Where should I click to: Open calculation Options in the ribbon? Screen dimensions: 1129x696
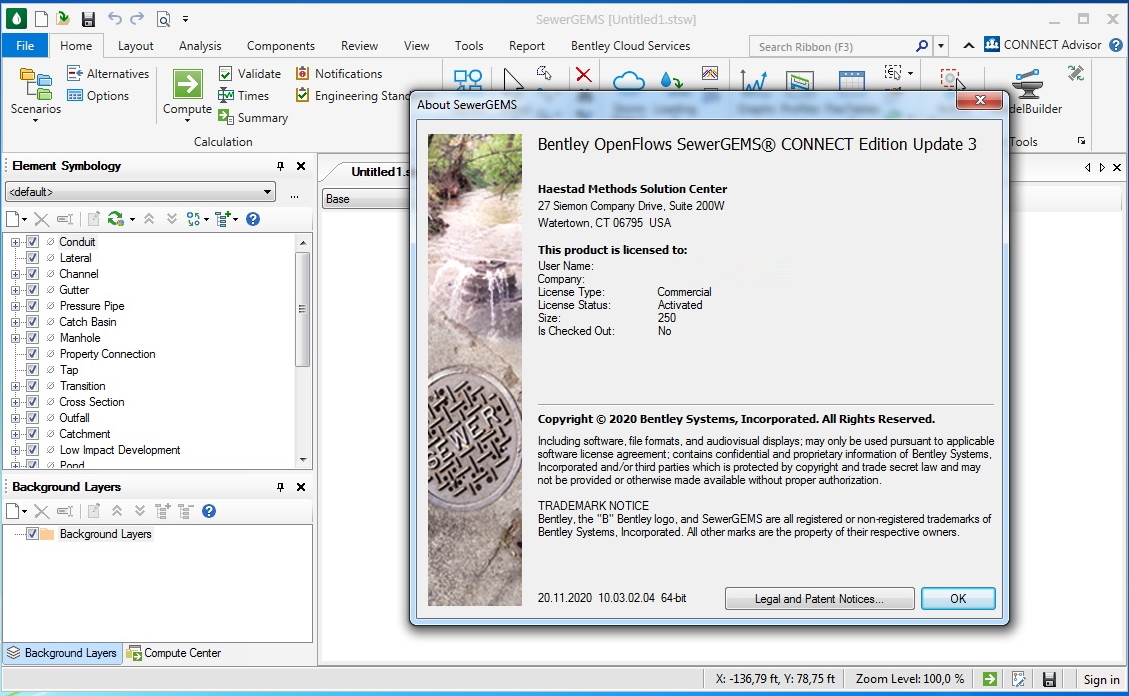pos(97,95)
